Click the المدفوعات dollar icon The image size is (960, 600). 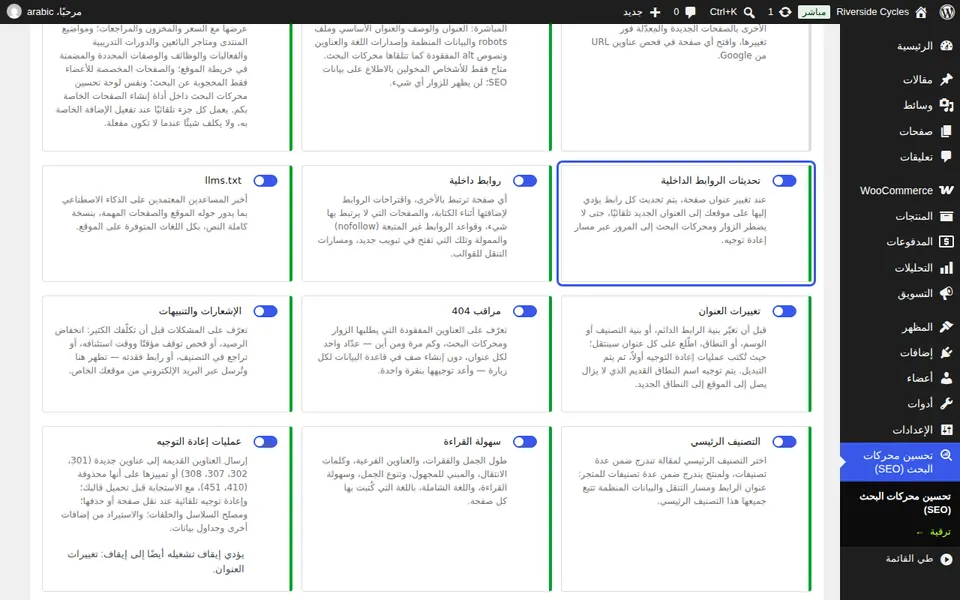click(x=947, y=242)
